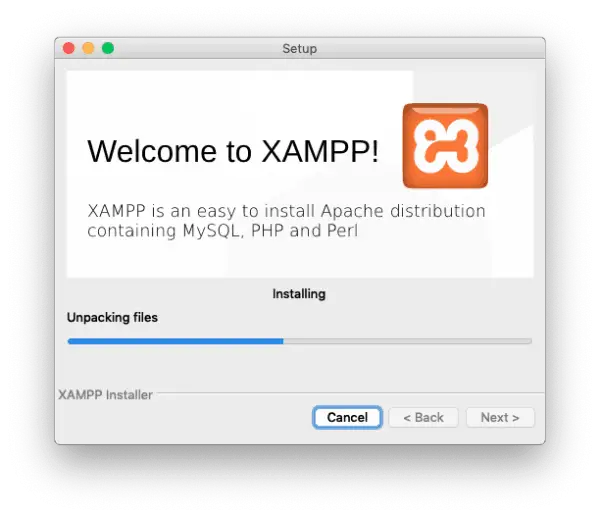Click the Installing status label
600x517 pixels.
point(299,294)
